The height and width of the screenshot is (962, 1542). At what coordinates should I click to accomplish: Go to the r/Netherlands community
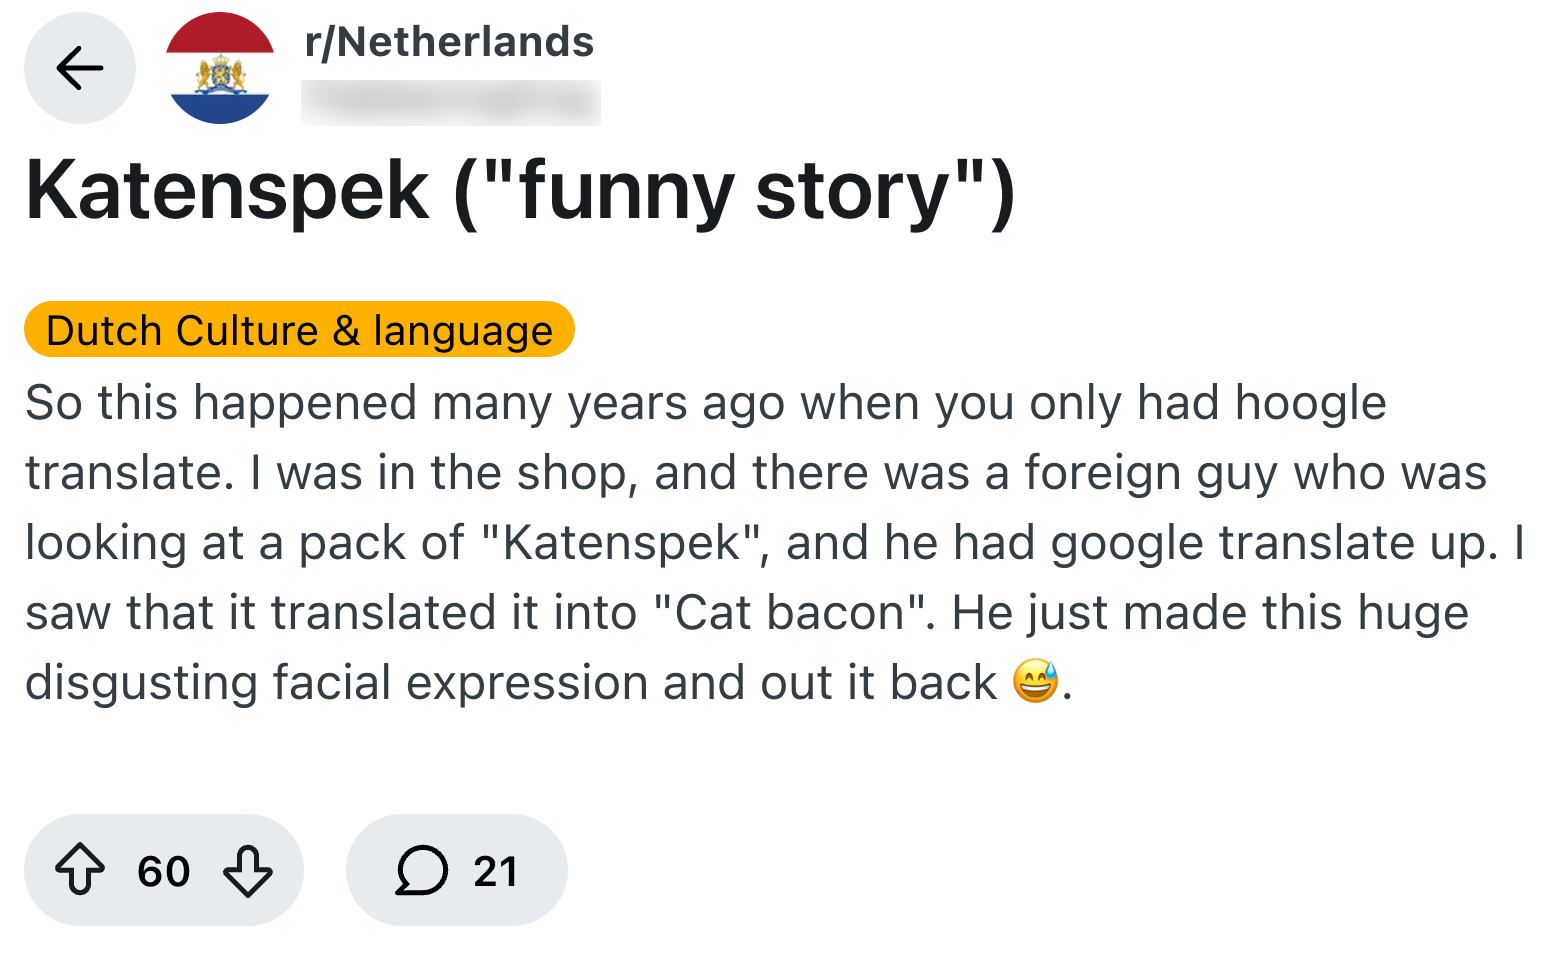tap(449, 42)
